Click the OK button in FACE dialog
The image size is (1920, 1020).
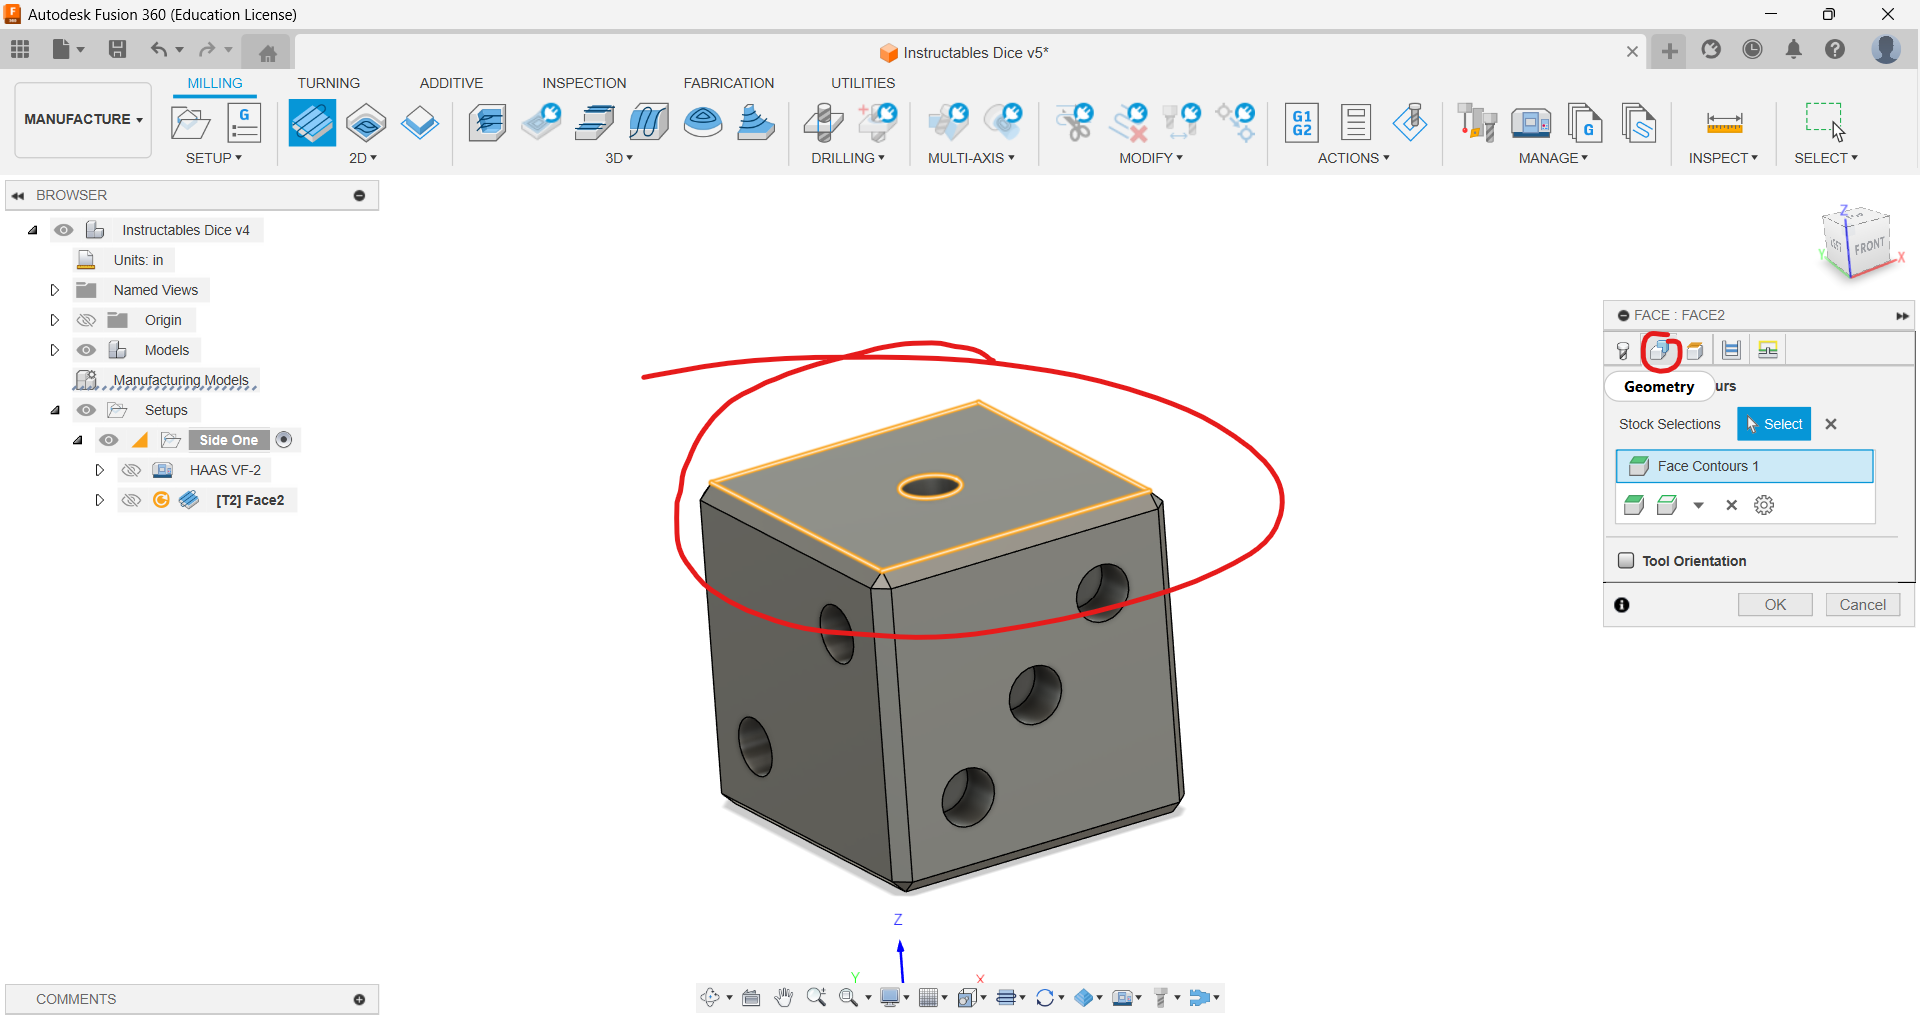1775,604
